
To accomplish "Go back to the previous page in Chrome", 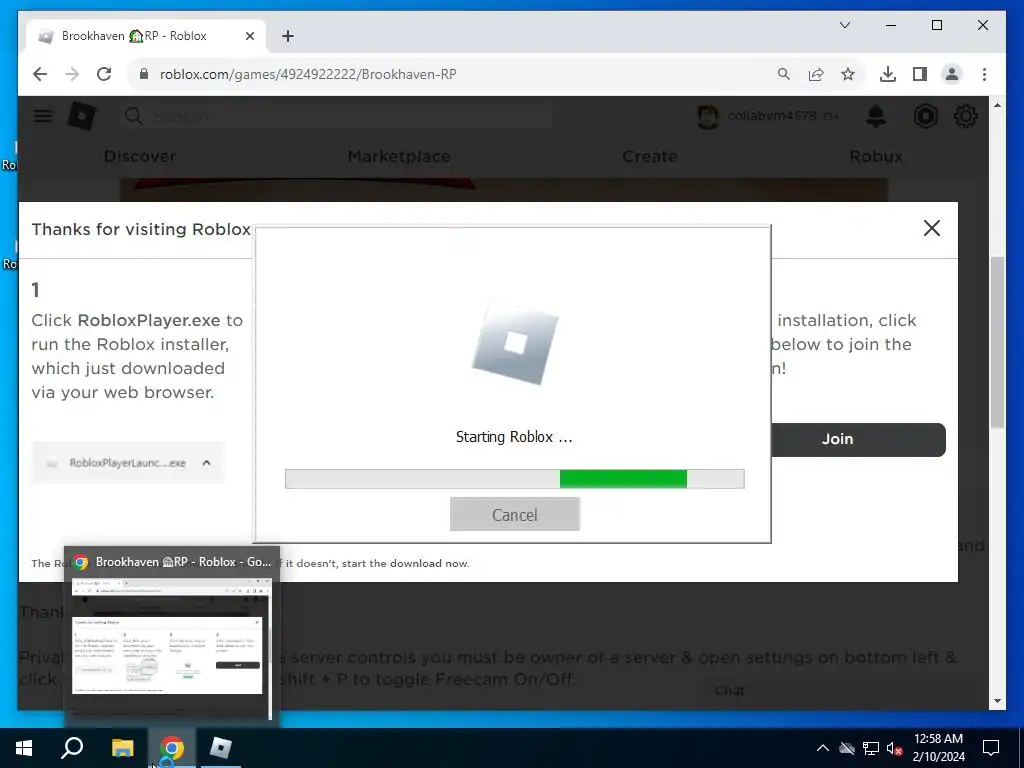I will pyautogui.click(x=40, y=74).
